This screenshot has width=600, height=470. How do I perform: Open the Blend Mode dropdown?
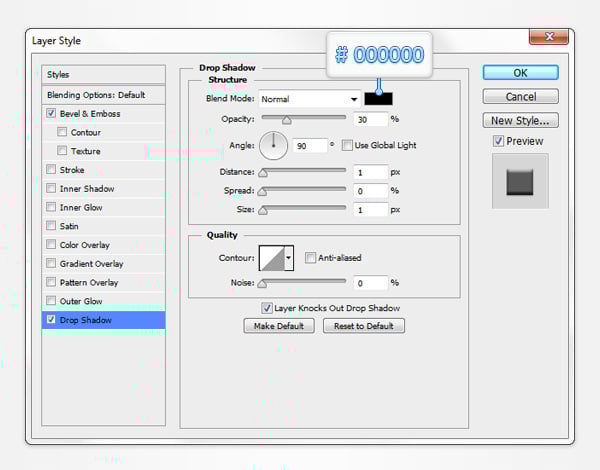[x=310, y=99]
